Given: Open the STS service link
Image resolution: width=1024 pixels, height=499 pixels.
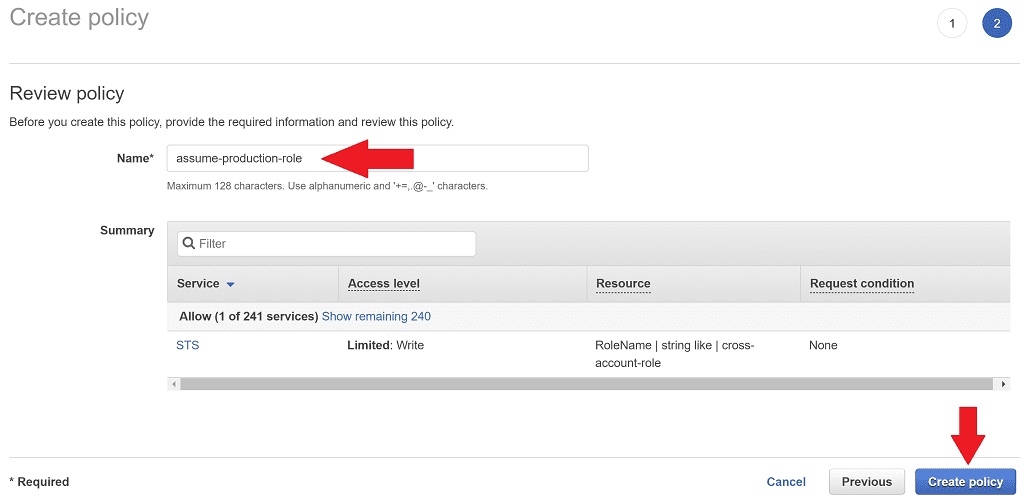Looking at the screenshot, I should pyautogui.click(x=187, y=345).
